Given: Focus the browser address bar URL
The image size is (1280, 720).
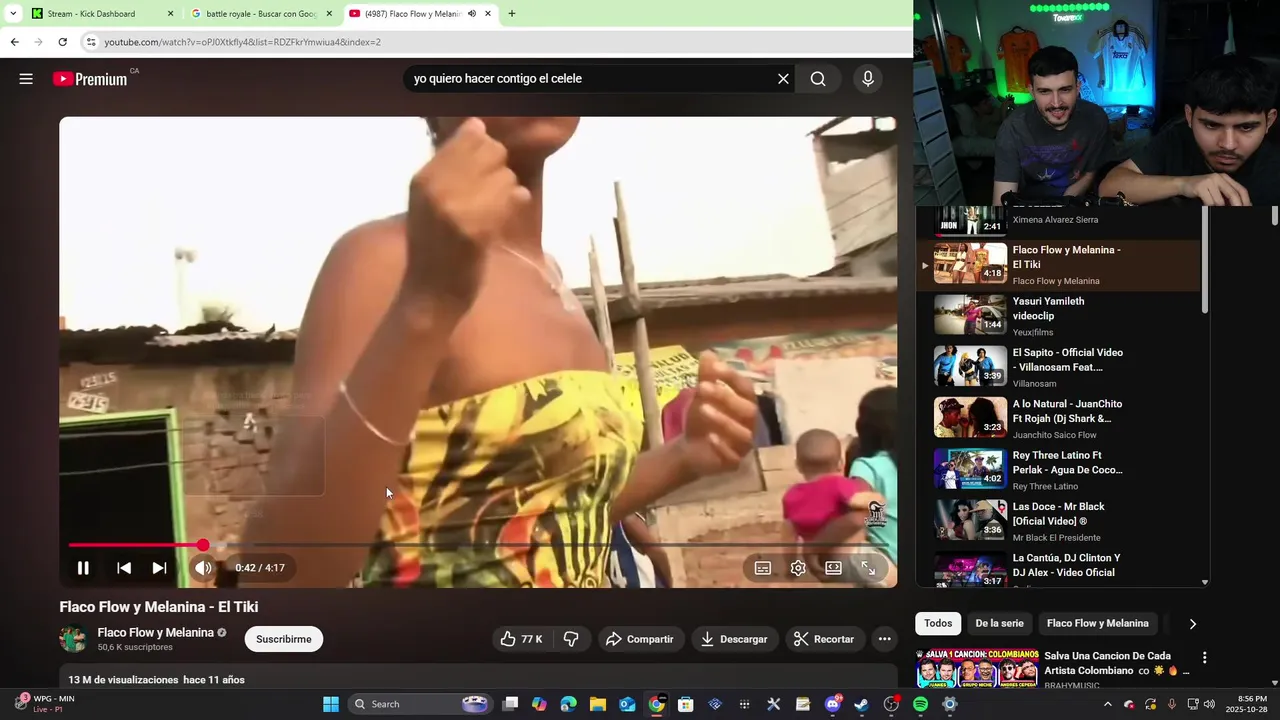Looking at the screenshot, I should [242, 42].
